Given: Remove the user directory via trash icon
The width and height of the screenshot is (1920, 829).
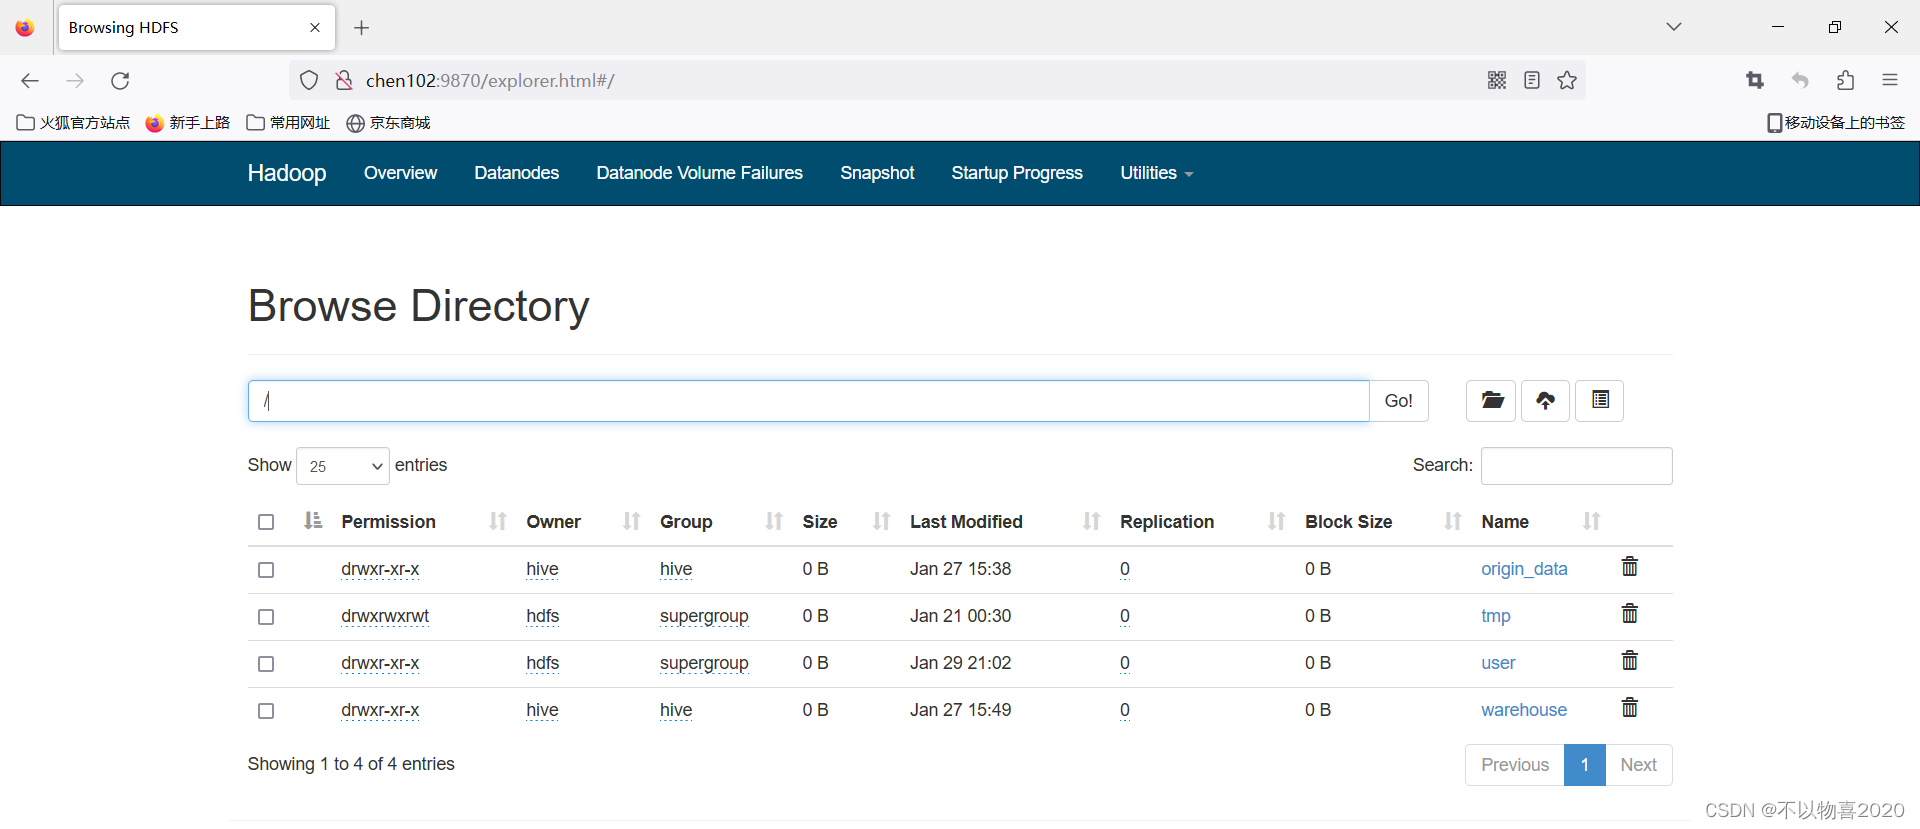Looking at the screenshot, I should [x=1630, y=661].
